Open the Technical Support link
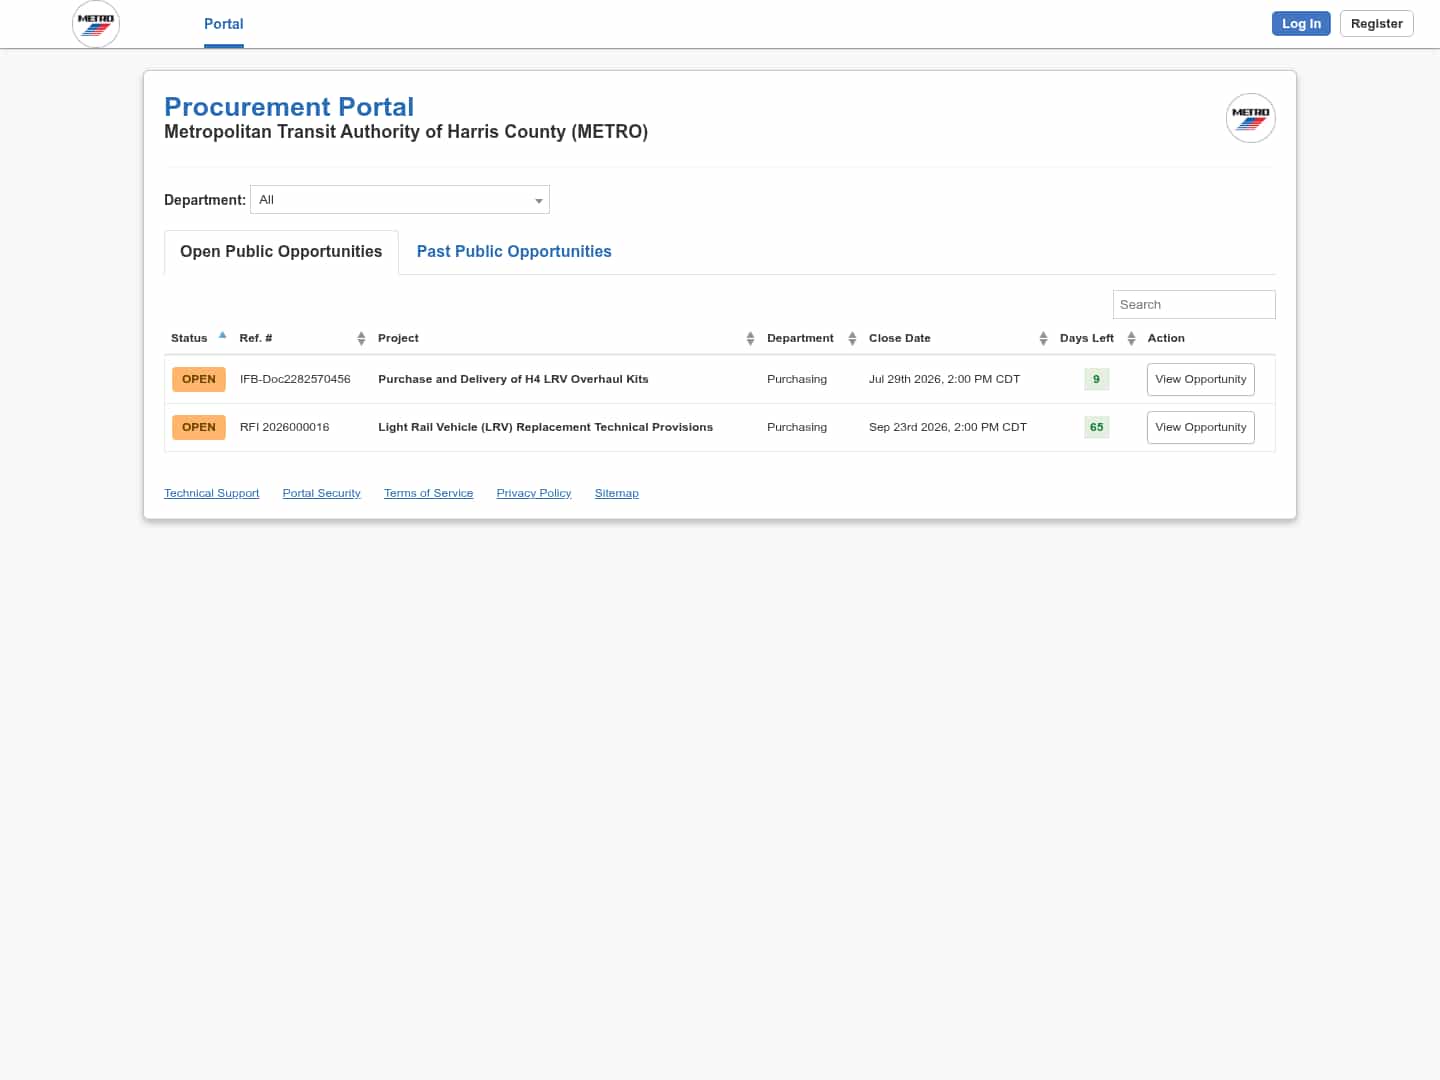Image resolution: width=1440 pixels, height=1080 pixels. [x=212, y=493]
